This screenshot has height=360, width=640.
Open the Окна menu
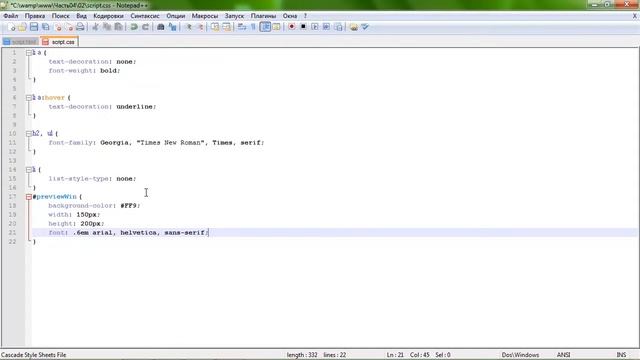[x=290, y=16]
